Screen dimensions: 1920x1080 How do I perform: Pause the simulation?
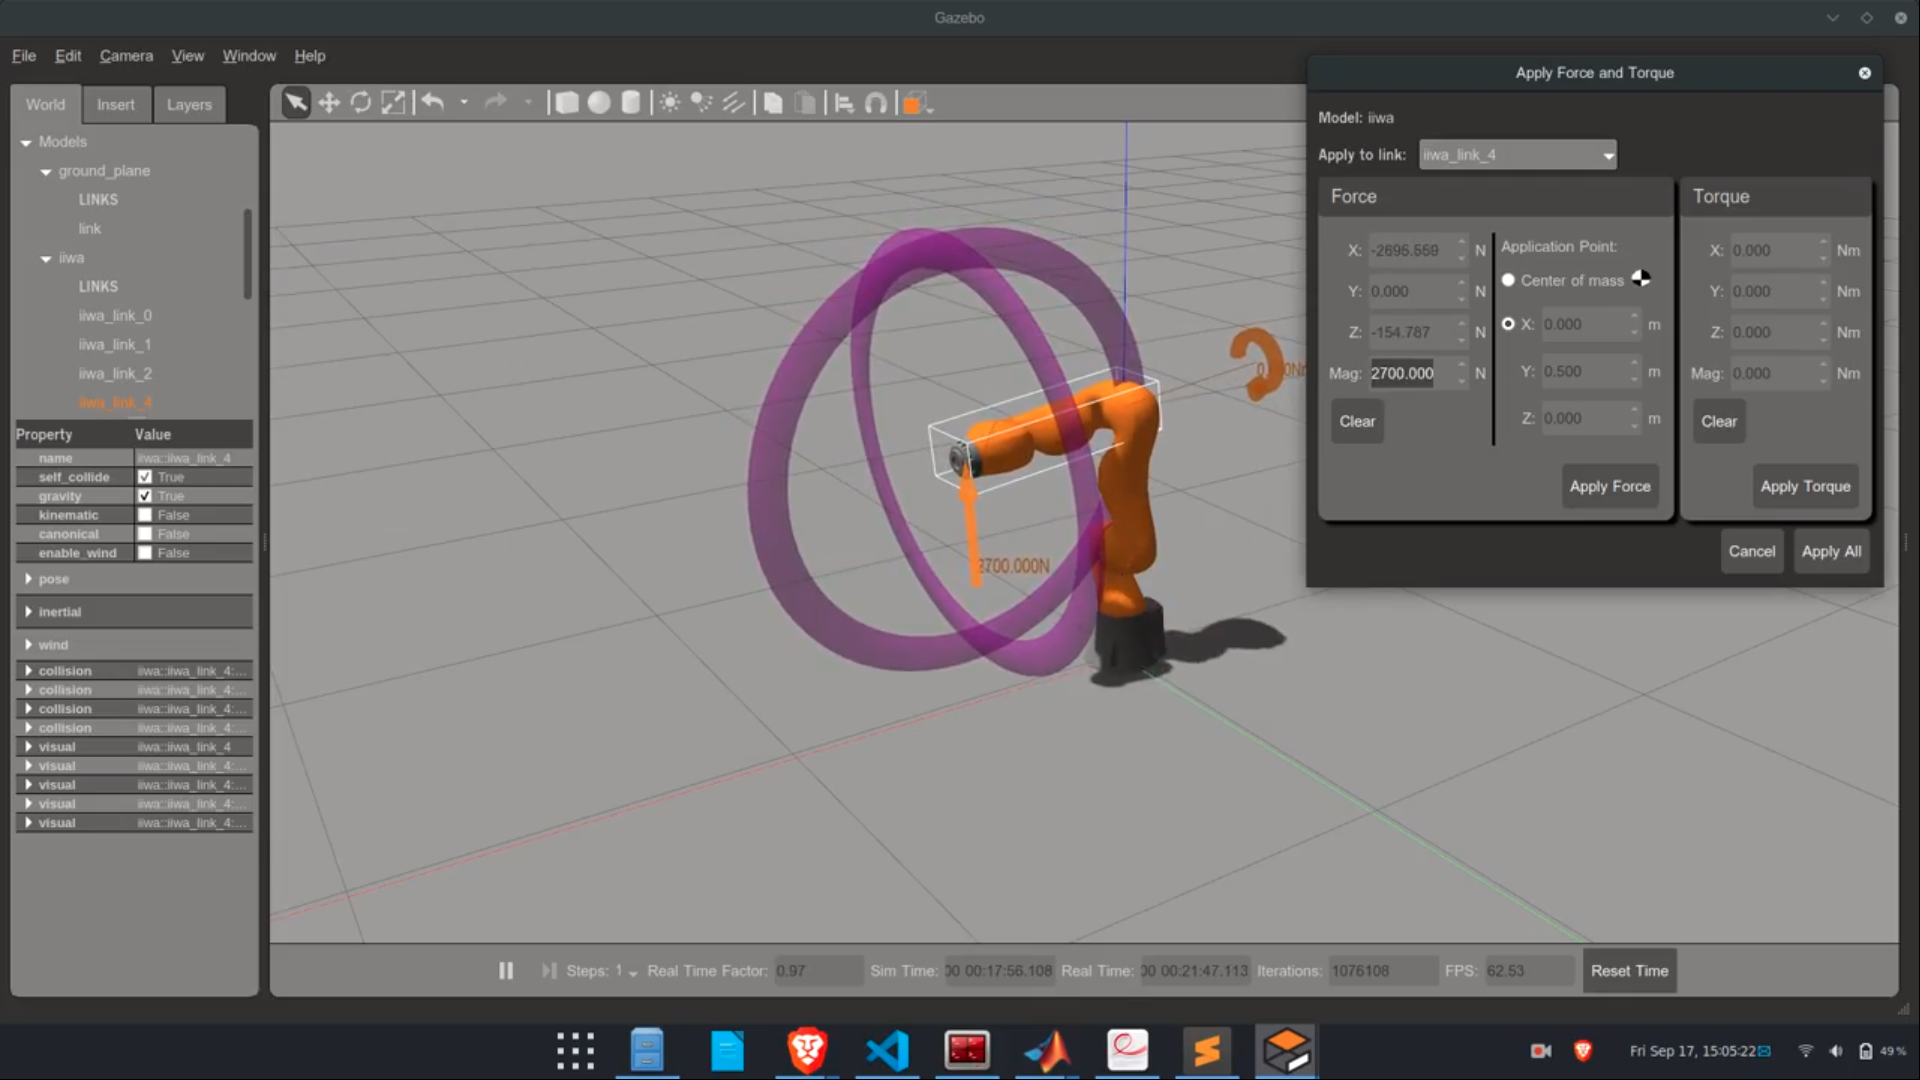coord(506,971)
